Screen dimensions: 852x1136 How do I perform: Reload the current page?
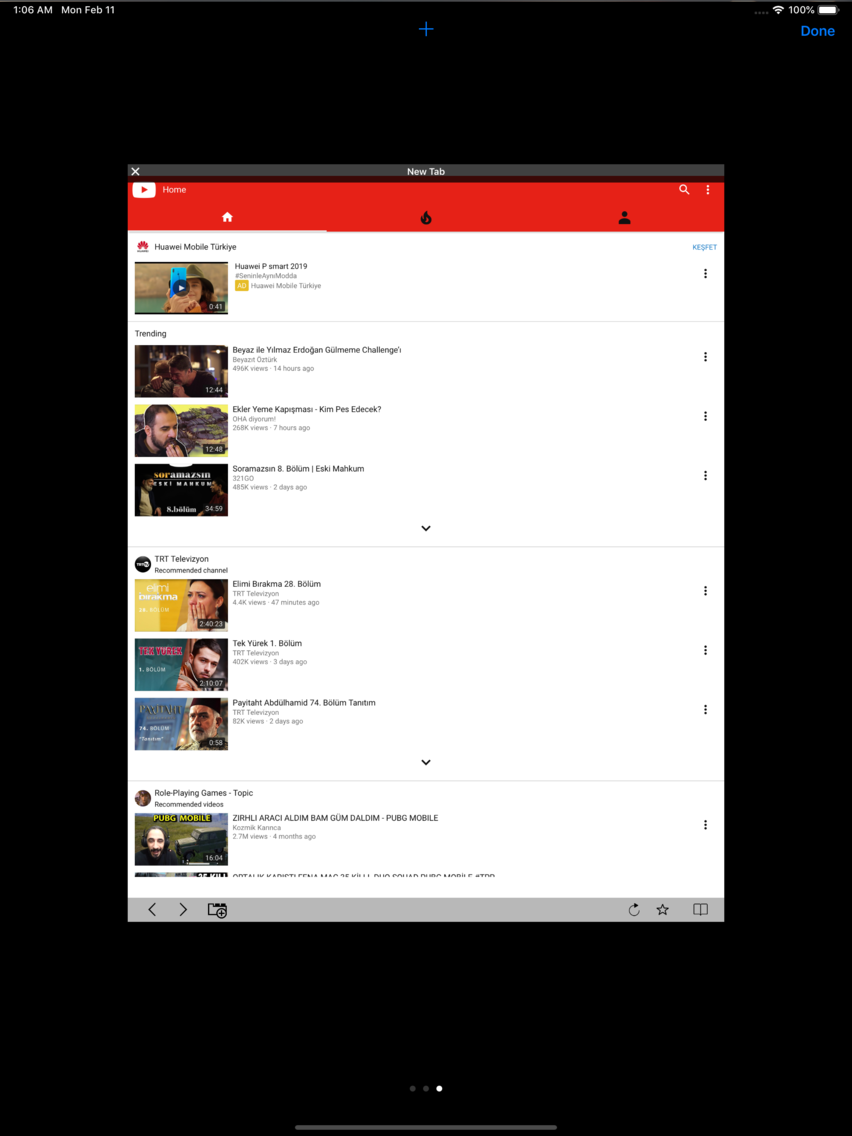(x=634, y=909)
